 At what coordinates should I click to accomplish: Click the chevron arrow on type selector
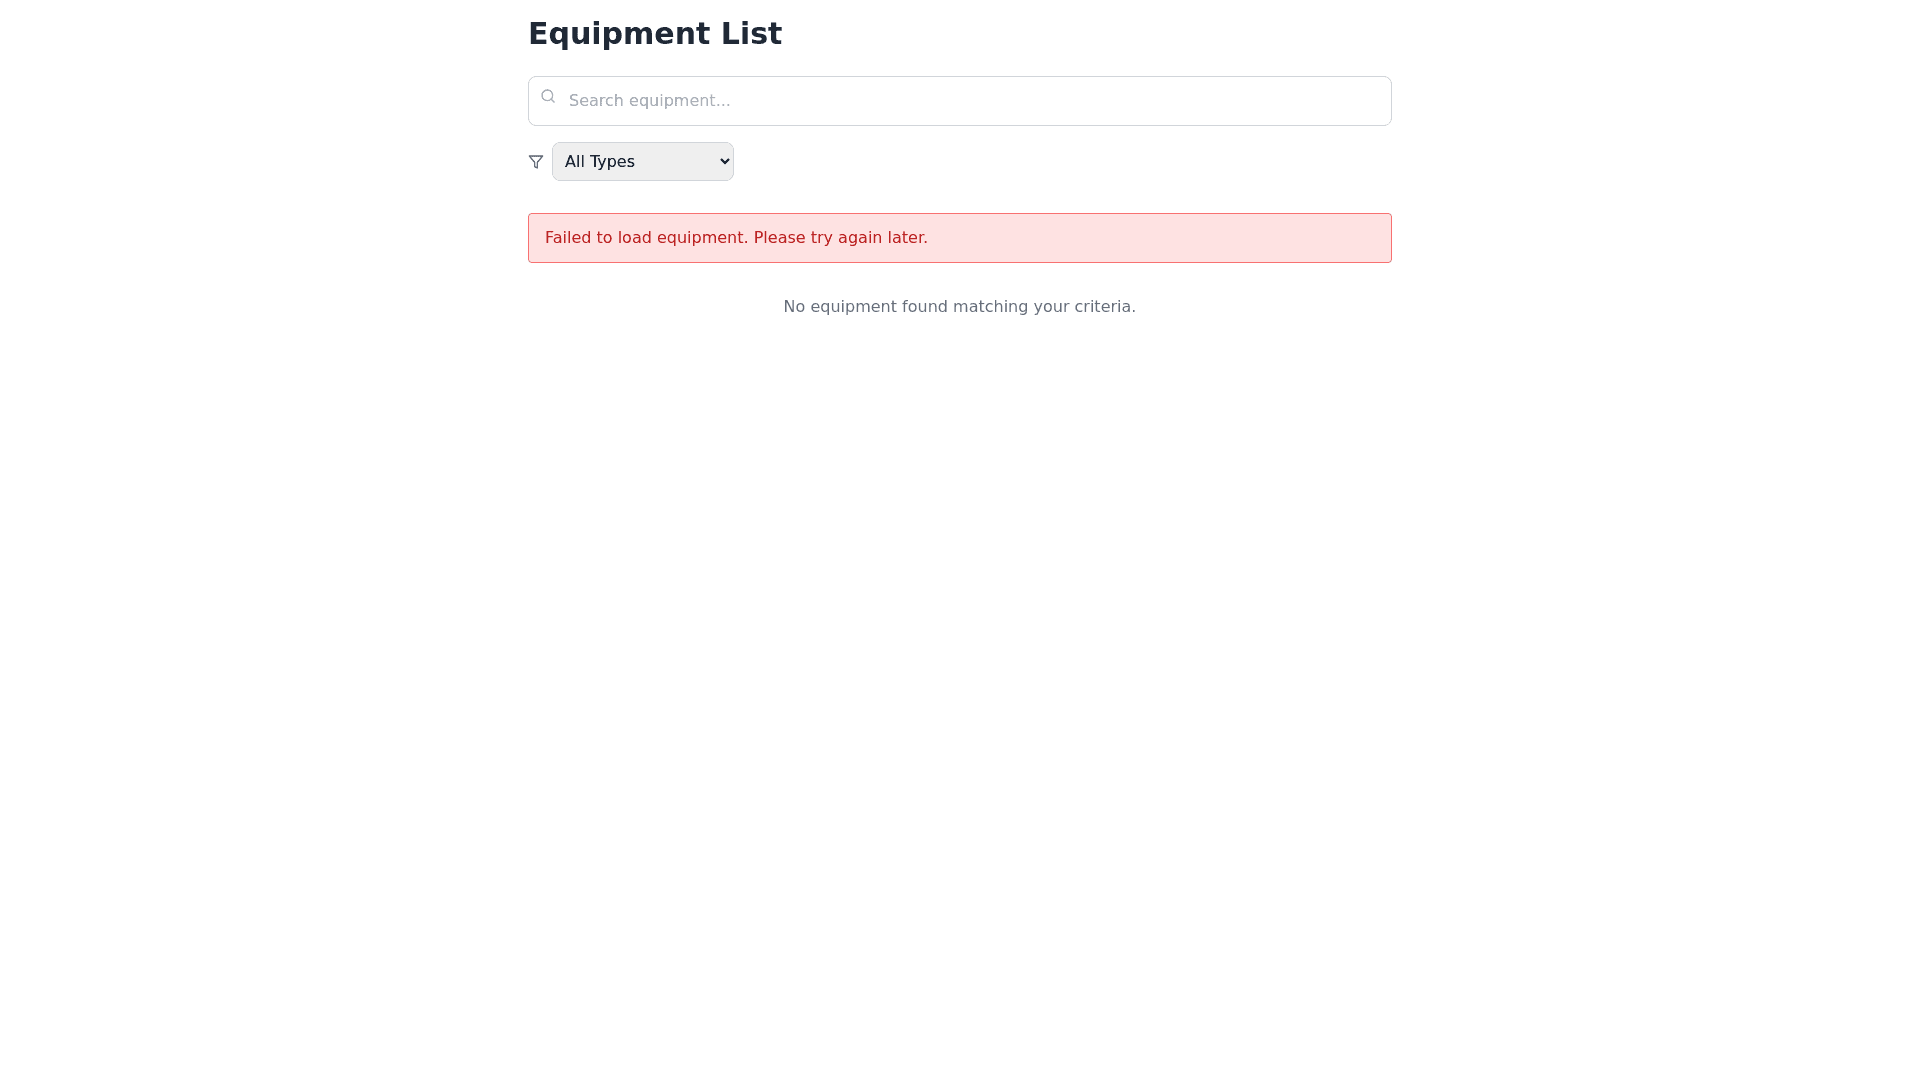[x=725, y=162]
